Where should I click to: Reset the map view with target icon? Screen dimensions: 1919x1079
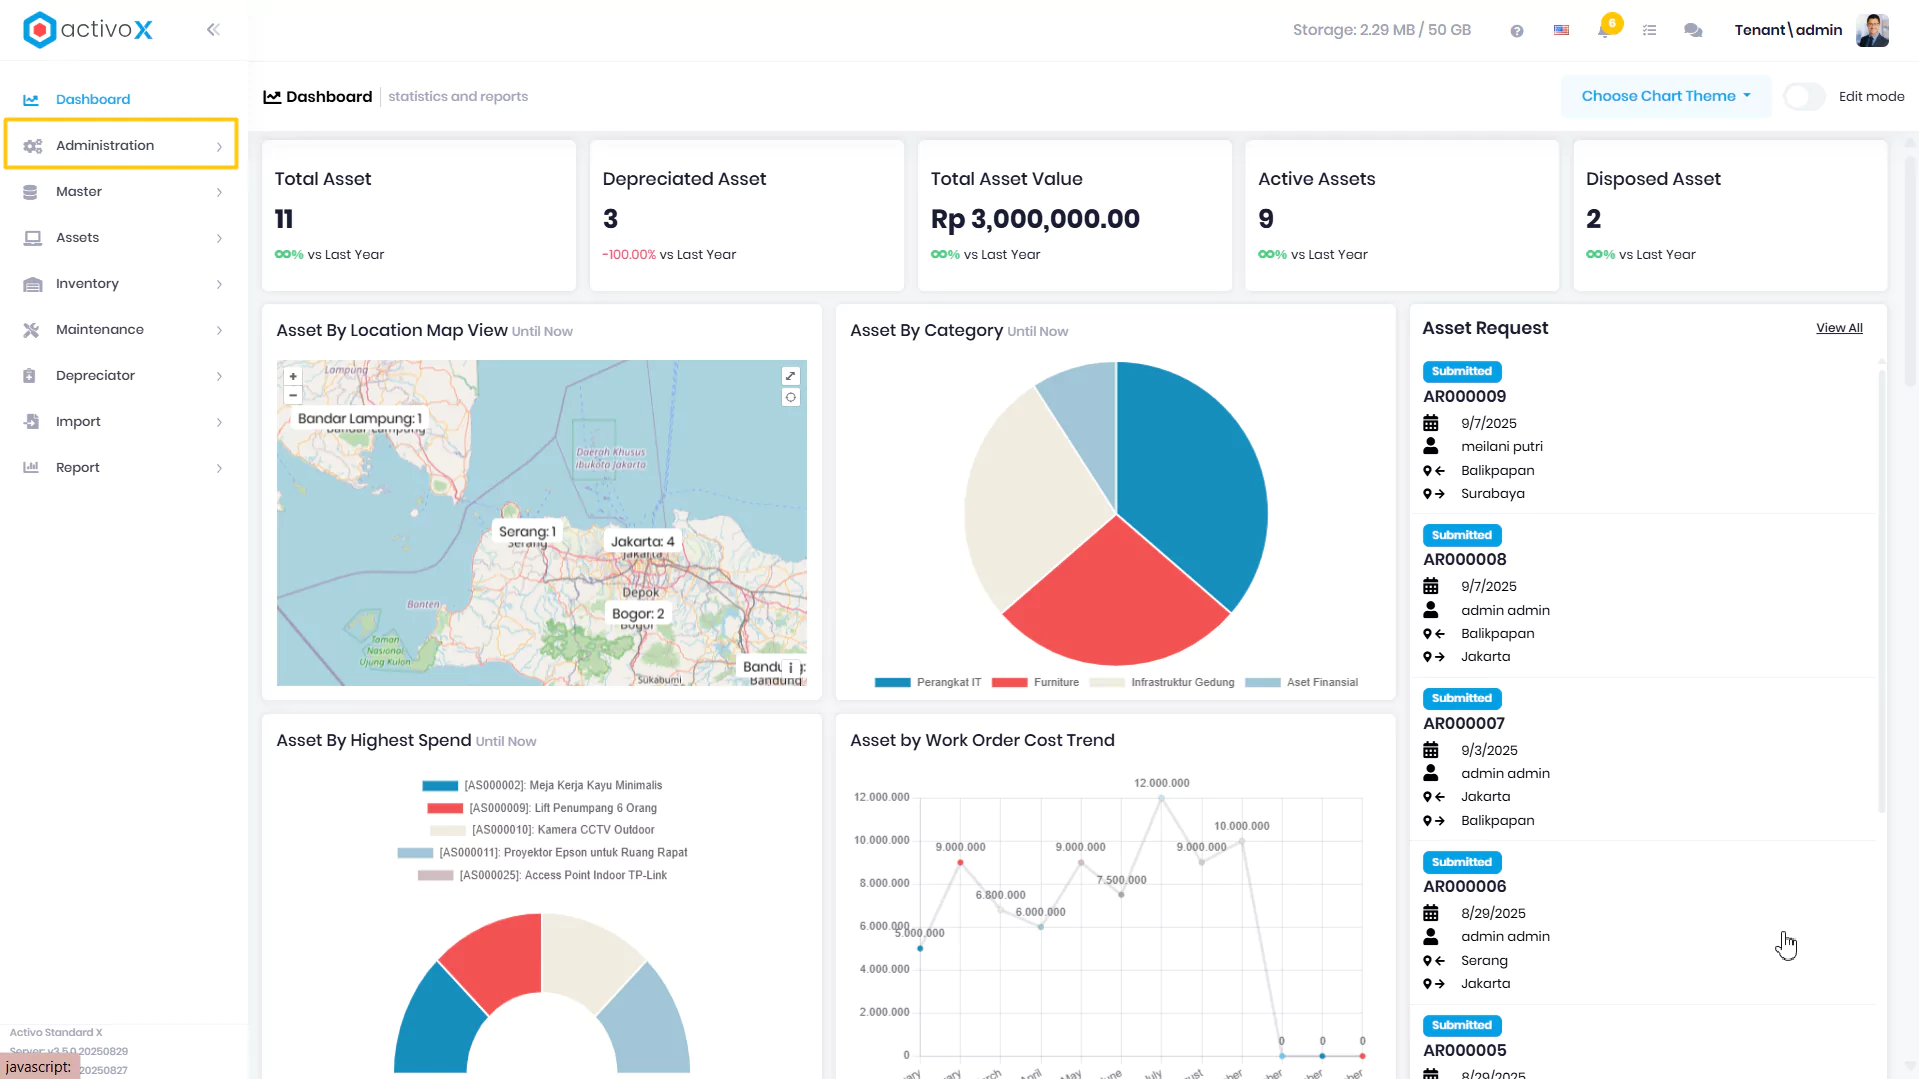click(x=791, y=397)
